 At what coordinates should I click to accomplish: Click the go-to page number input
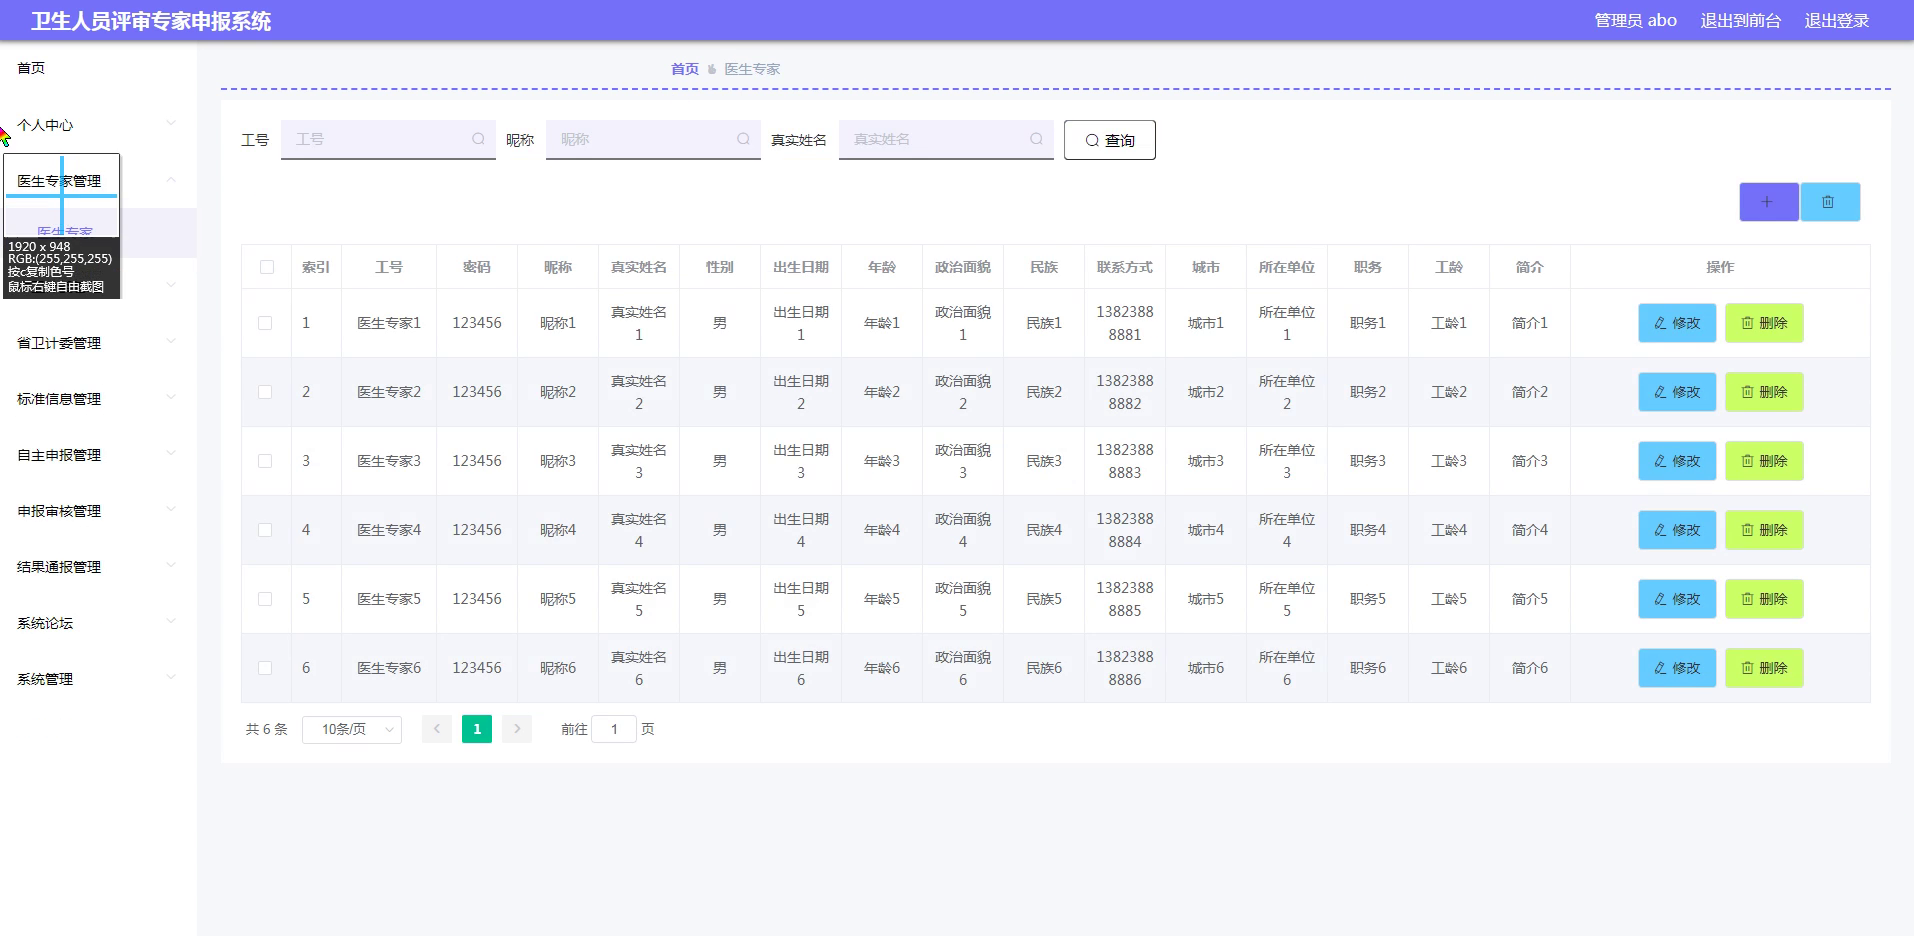[614, 729]
